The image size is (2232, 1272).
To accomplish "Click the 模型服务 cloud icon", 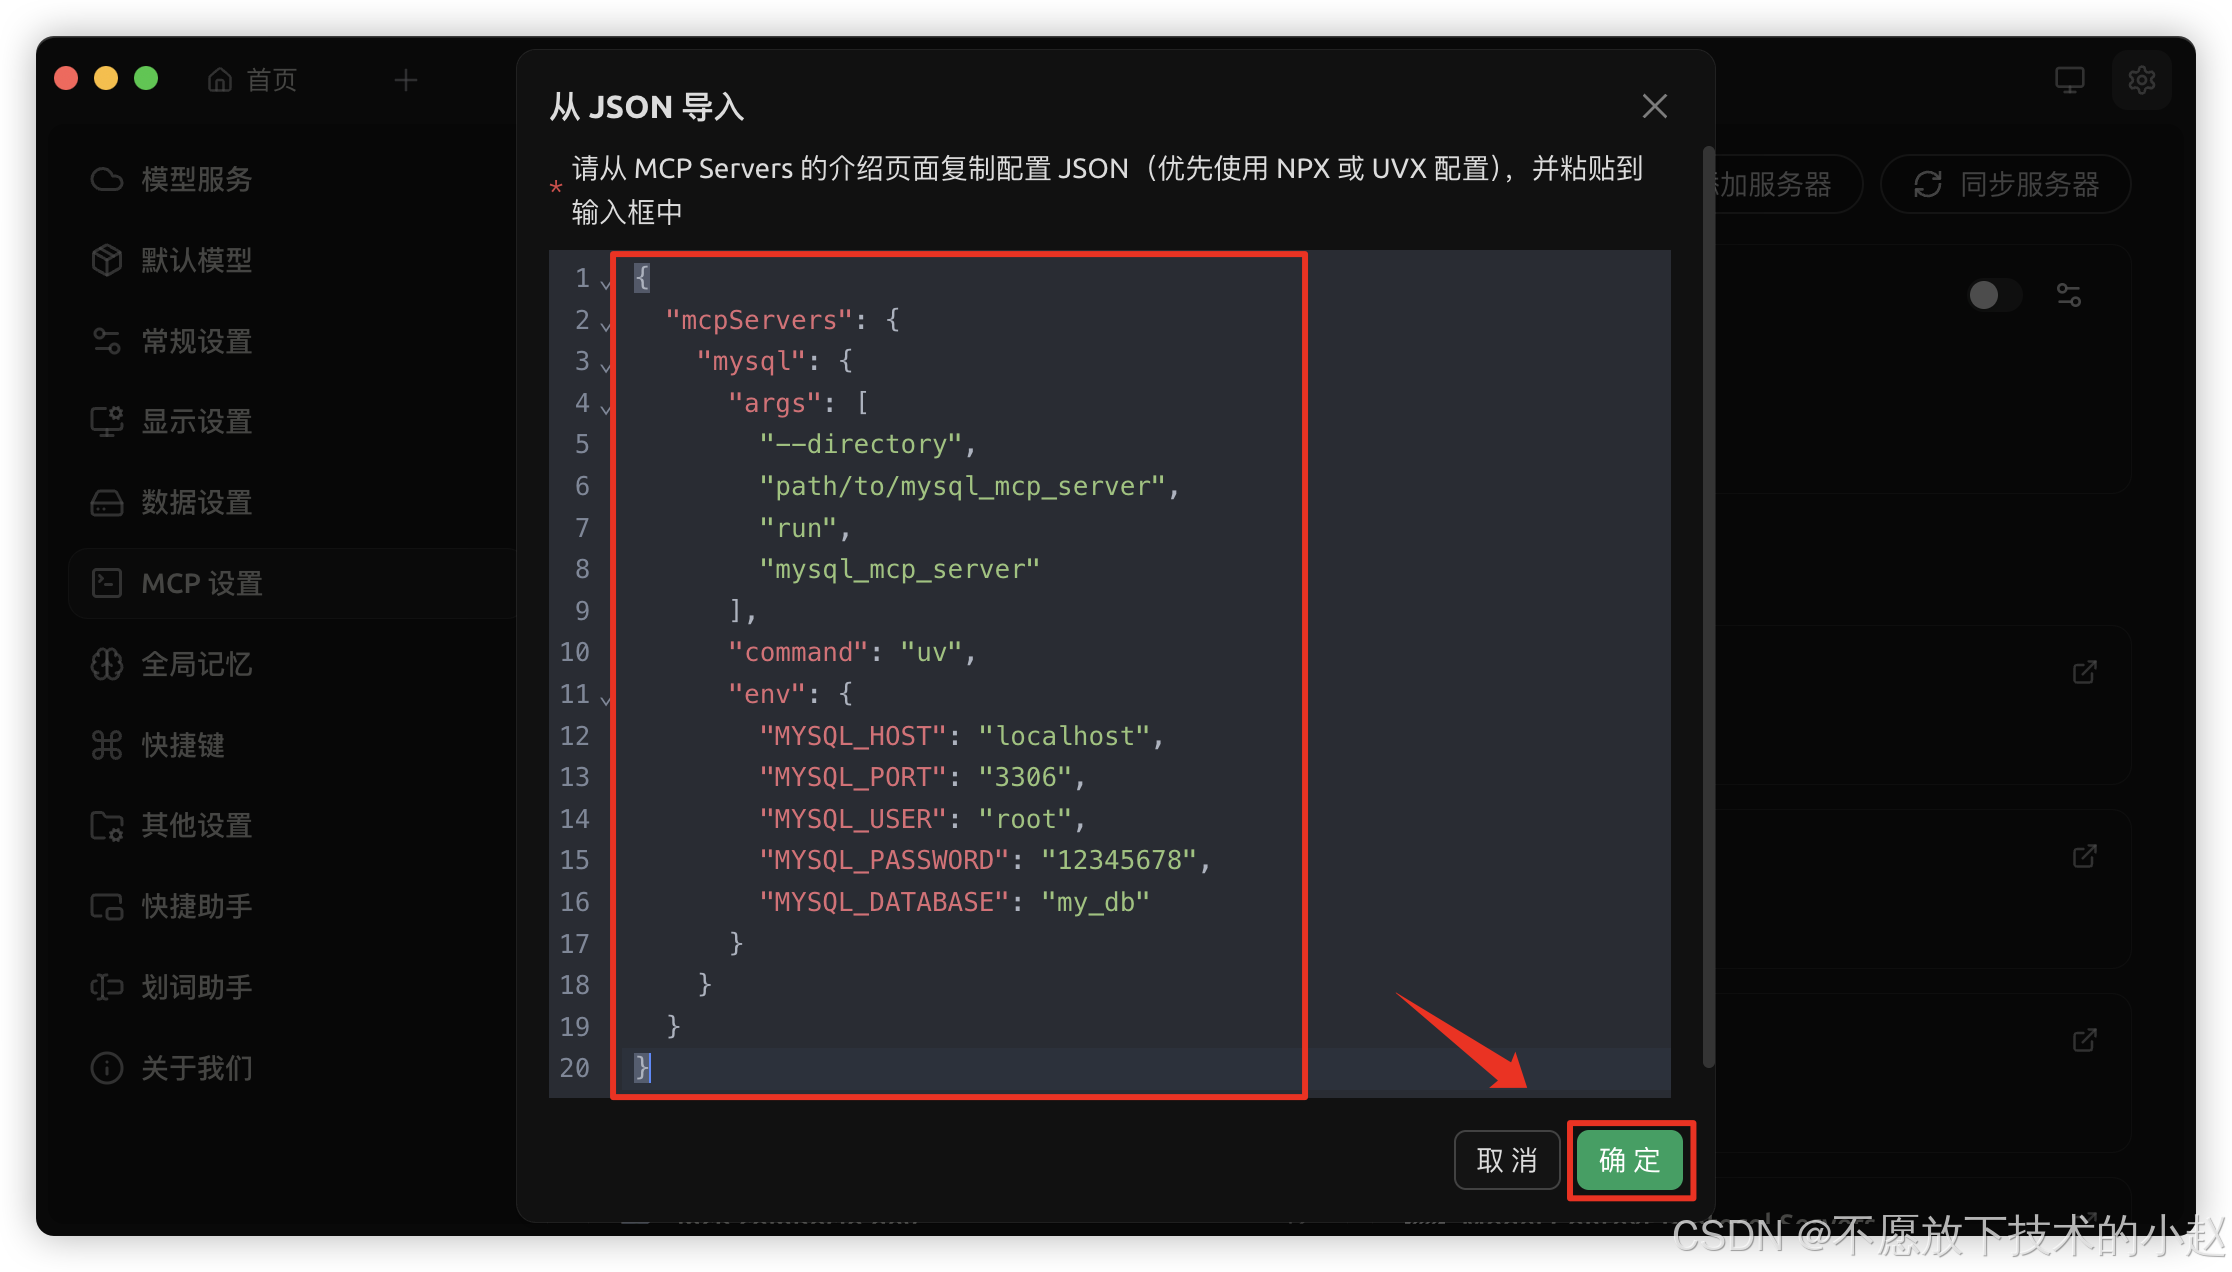I will [x=107, y=179].
